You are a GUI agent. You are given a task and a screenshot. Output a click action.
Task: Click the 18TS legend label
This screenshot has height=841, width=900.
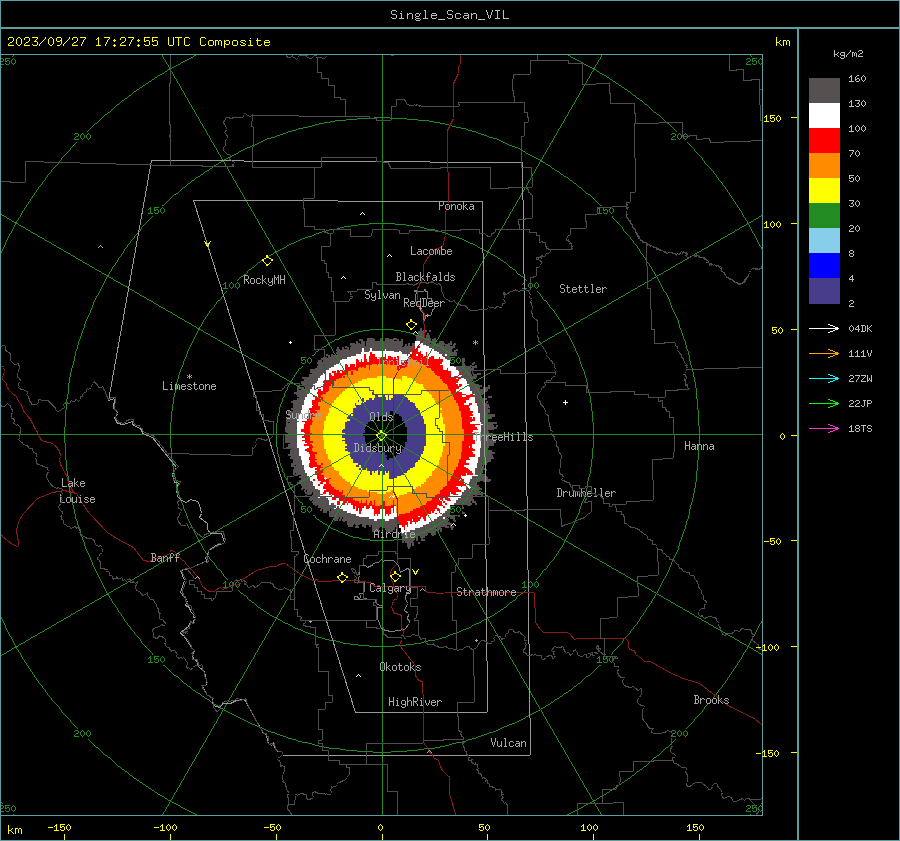click(860, 429)
